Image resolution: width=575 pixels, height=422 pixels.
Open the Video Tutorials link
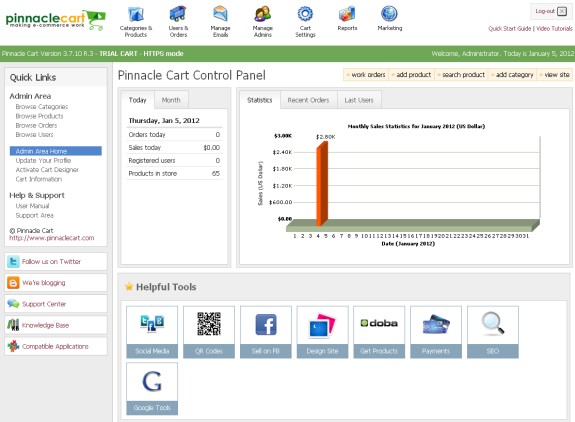[554, 29]
